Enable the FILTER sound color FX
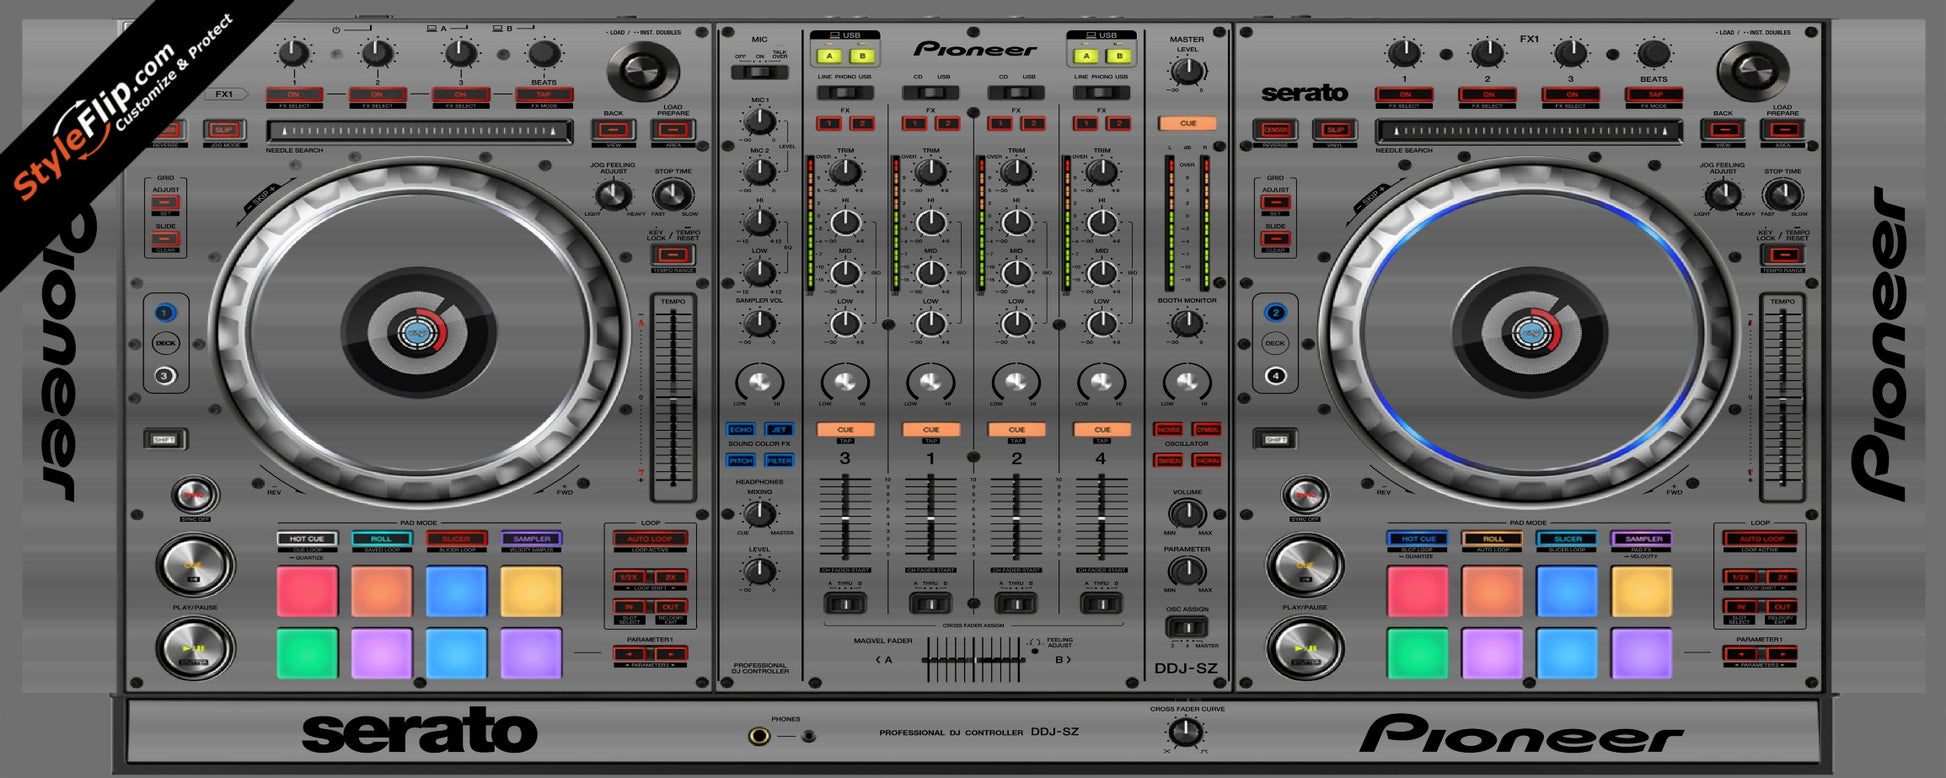1946x778 pixels. coord(779,461)
